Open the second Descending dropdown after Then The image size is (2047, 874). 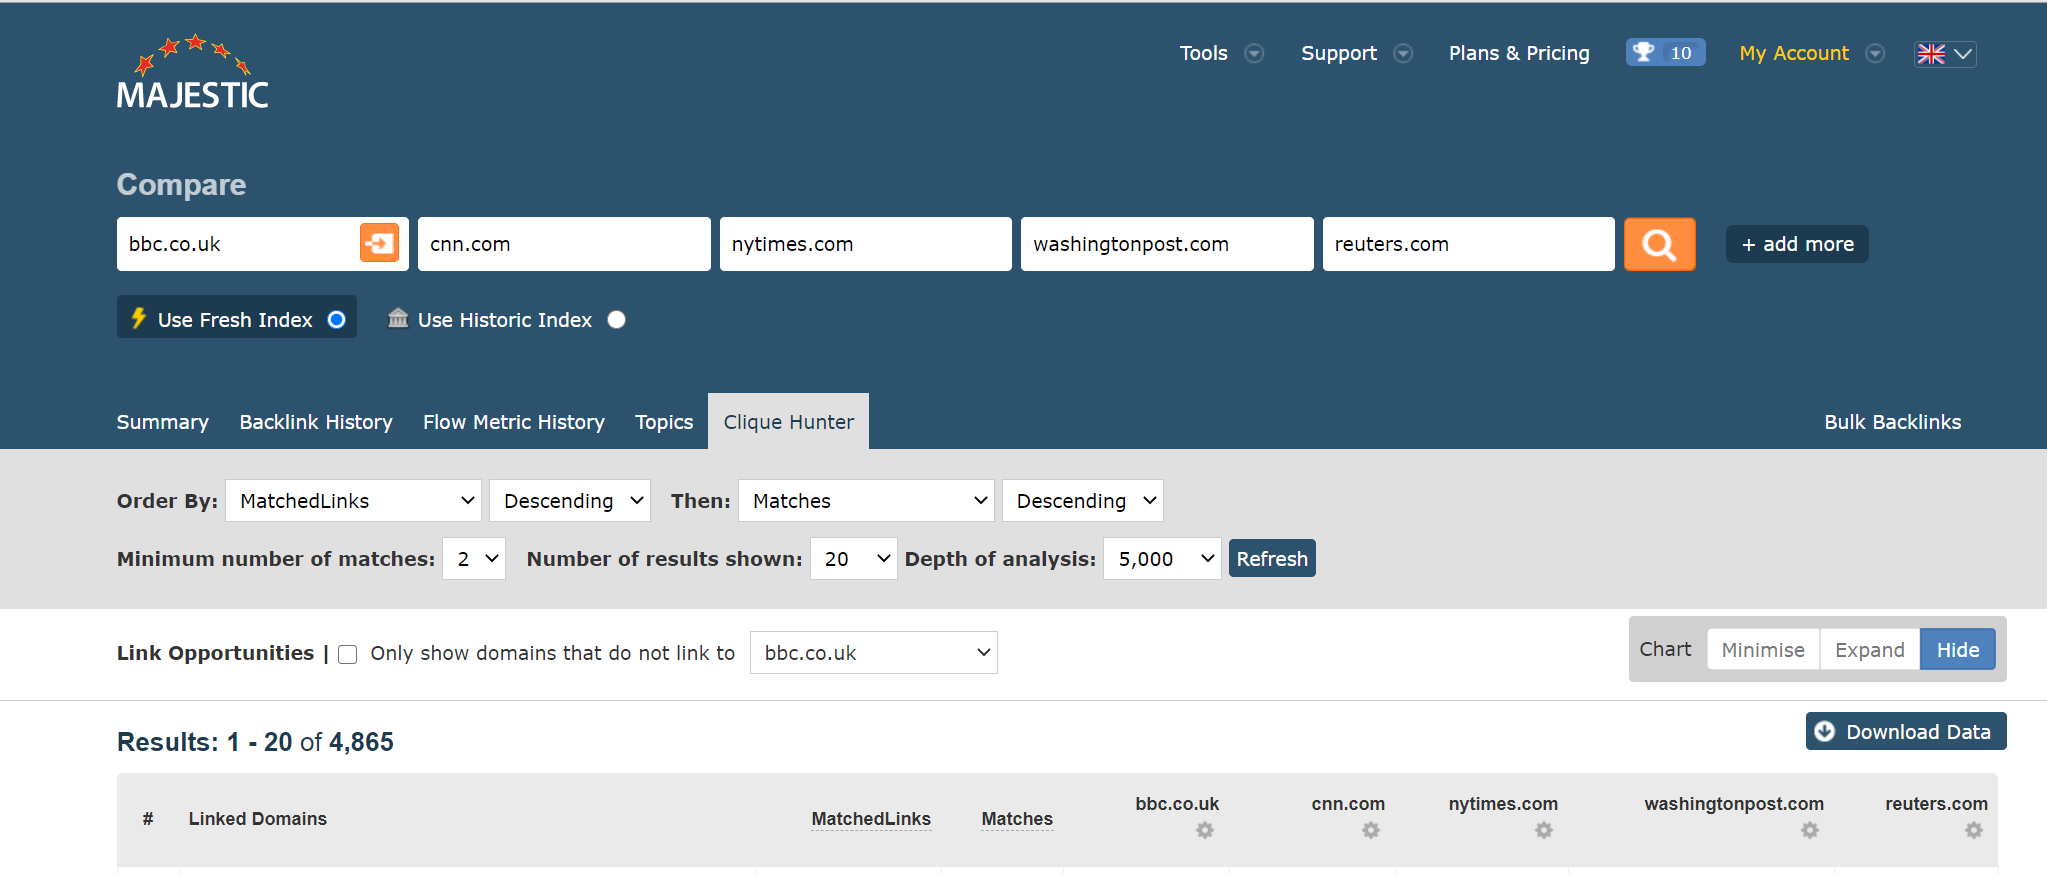pyautogui.click(x=1083, y=501)
